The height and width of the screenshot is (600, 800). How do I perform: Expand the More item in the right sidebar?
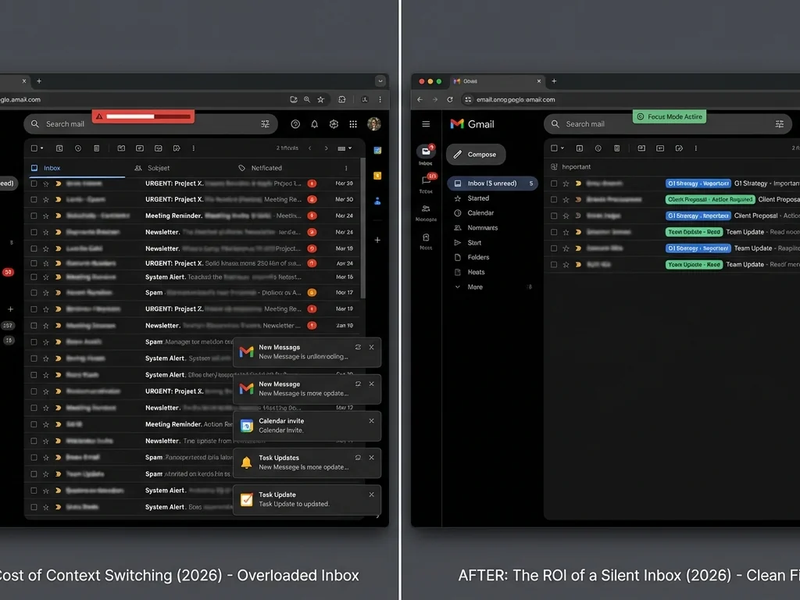pos(475,287)
